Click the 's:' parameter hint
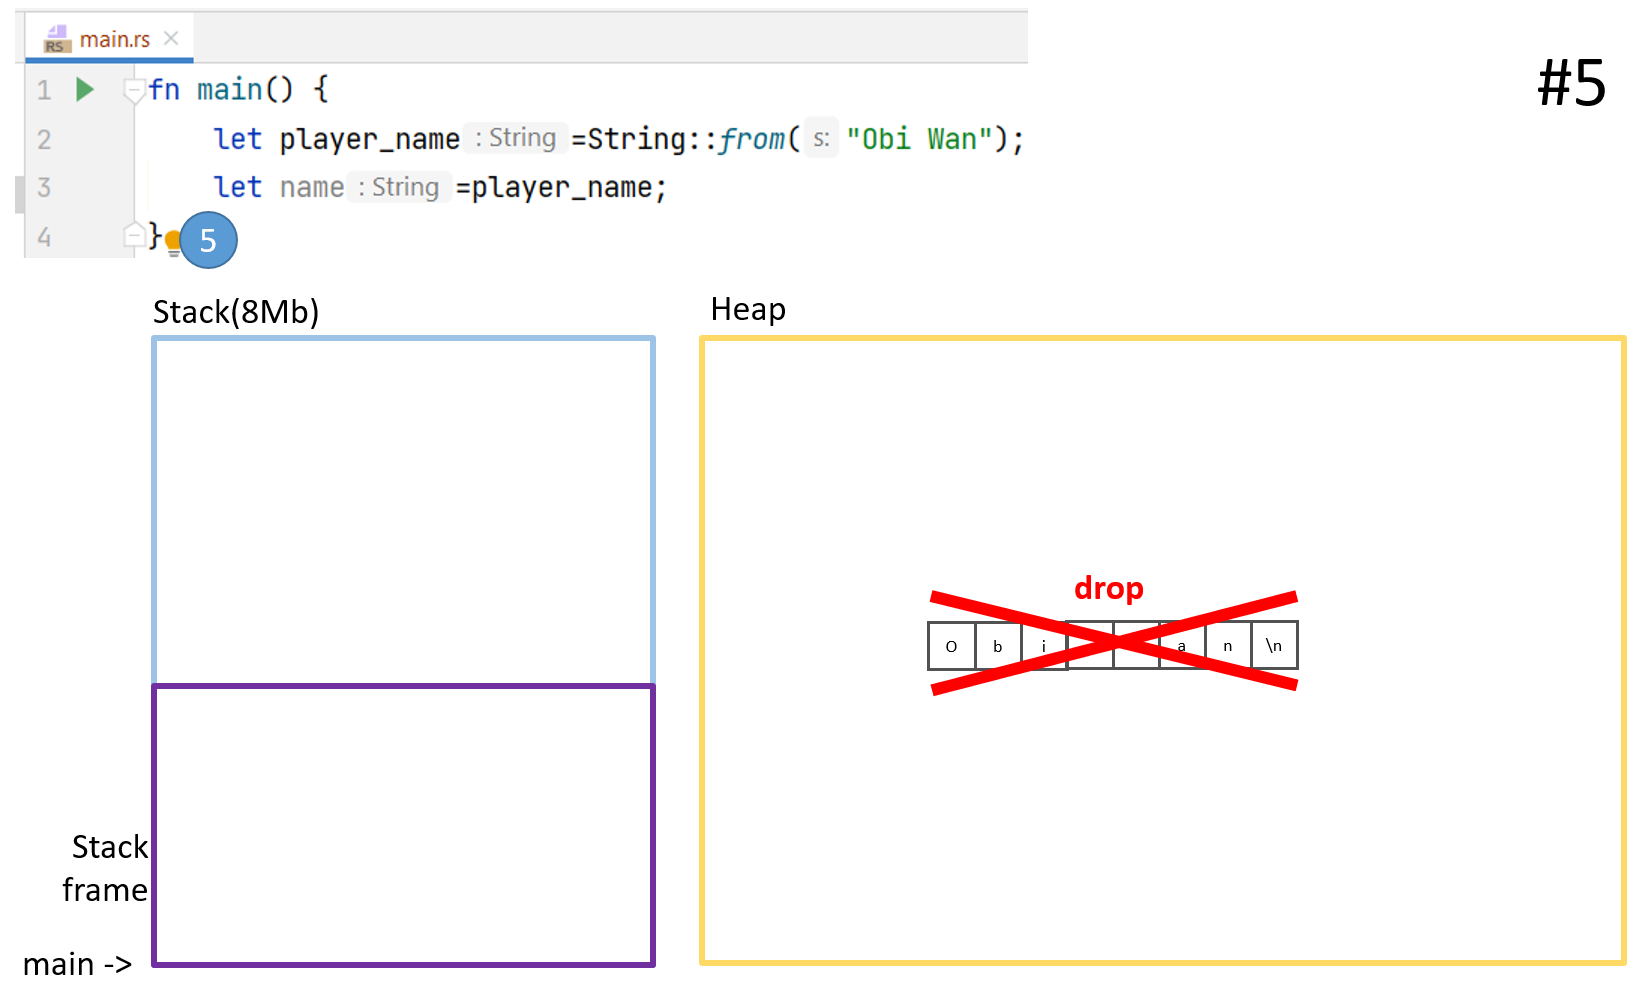The image size is (1635, 984). pyautogui.click(x=821, y=138)
